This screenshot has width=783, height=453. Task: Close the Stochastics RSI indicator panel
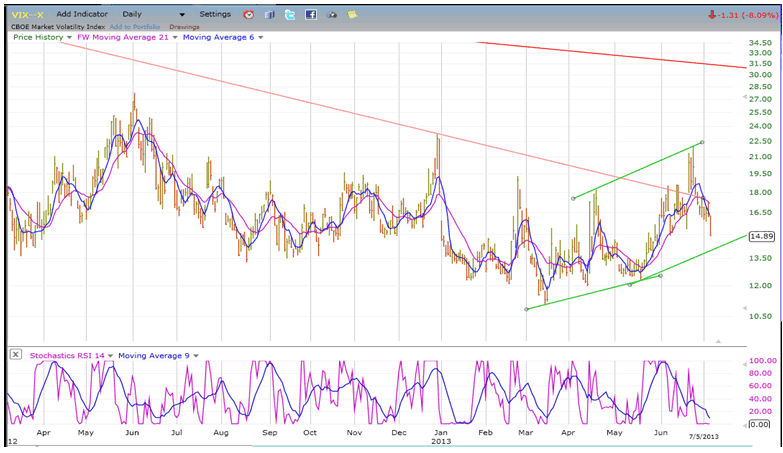coord(15,354)
